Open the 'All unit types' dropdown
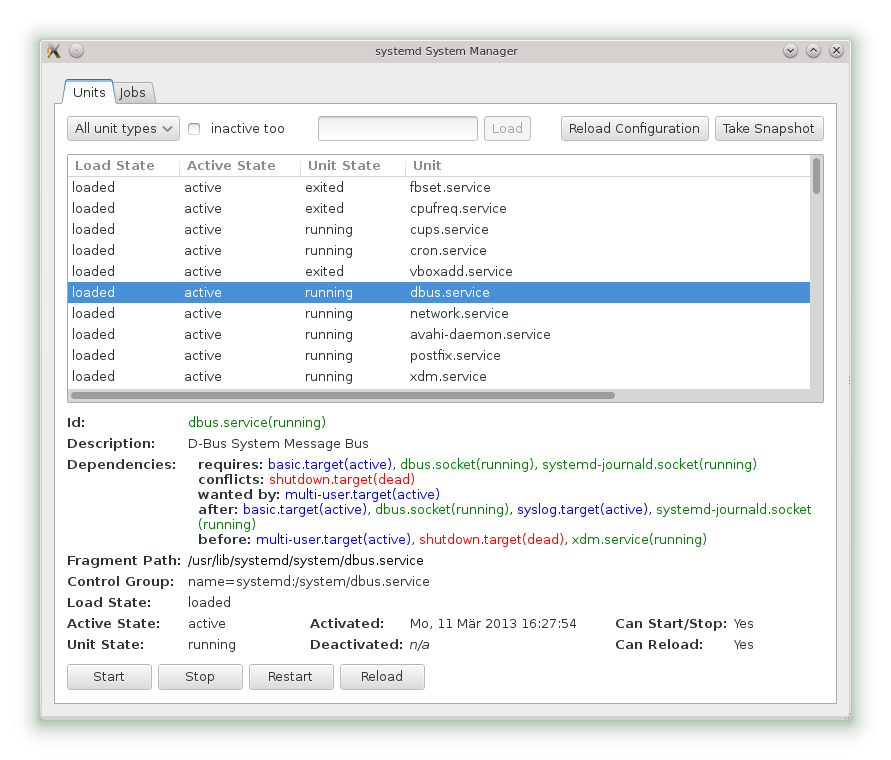The width and height of the screenshot is (891, 760). click(x=123, y=129)
